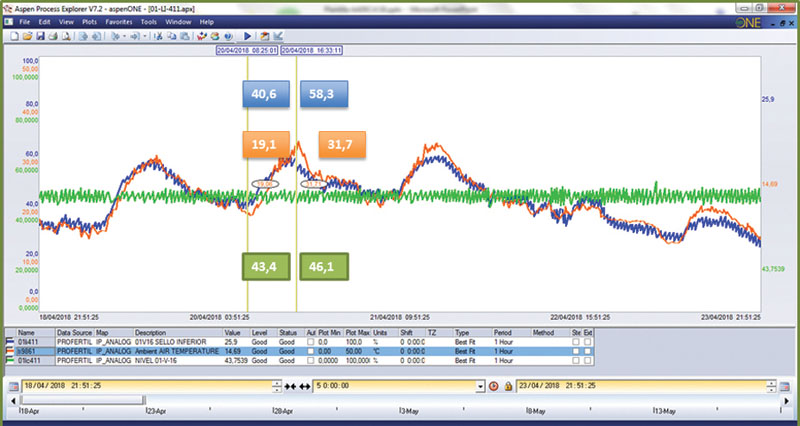
Task: Click the round multicolor globe toolbar icon
Action: coord(215,36)
